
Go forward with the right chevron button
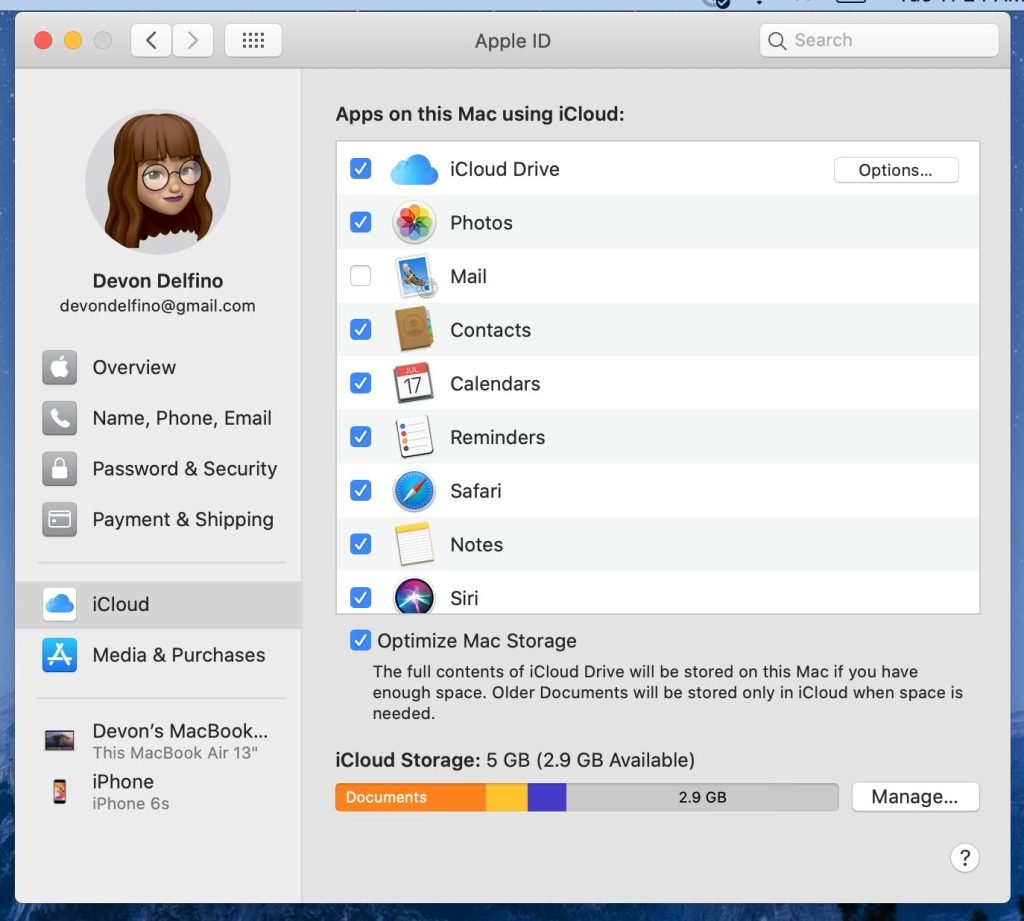(193, 40)
